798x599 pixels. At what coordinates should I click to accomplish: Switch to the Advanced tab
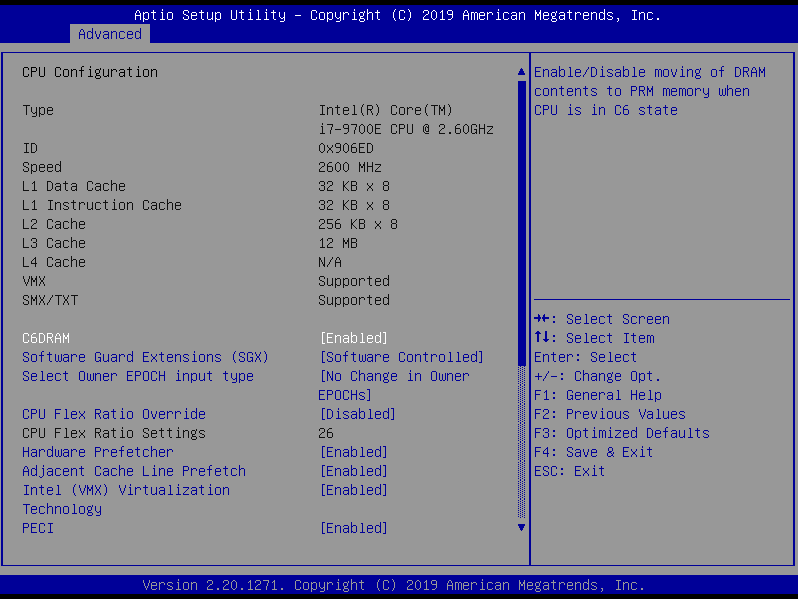(109, 34)
